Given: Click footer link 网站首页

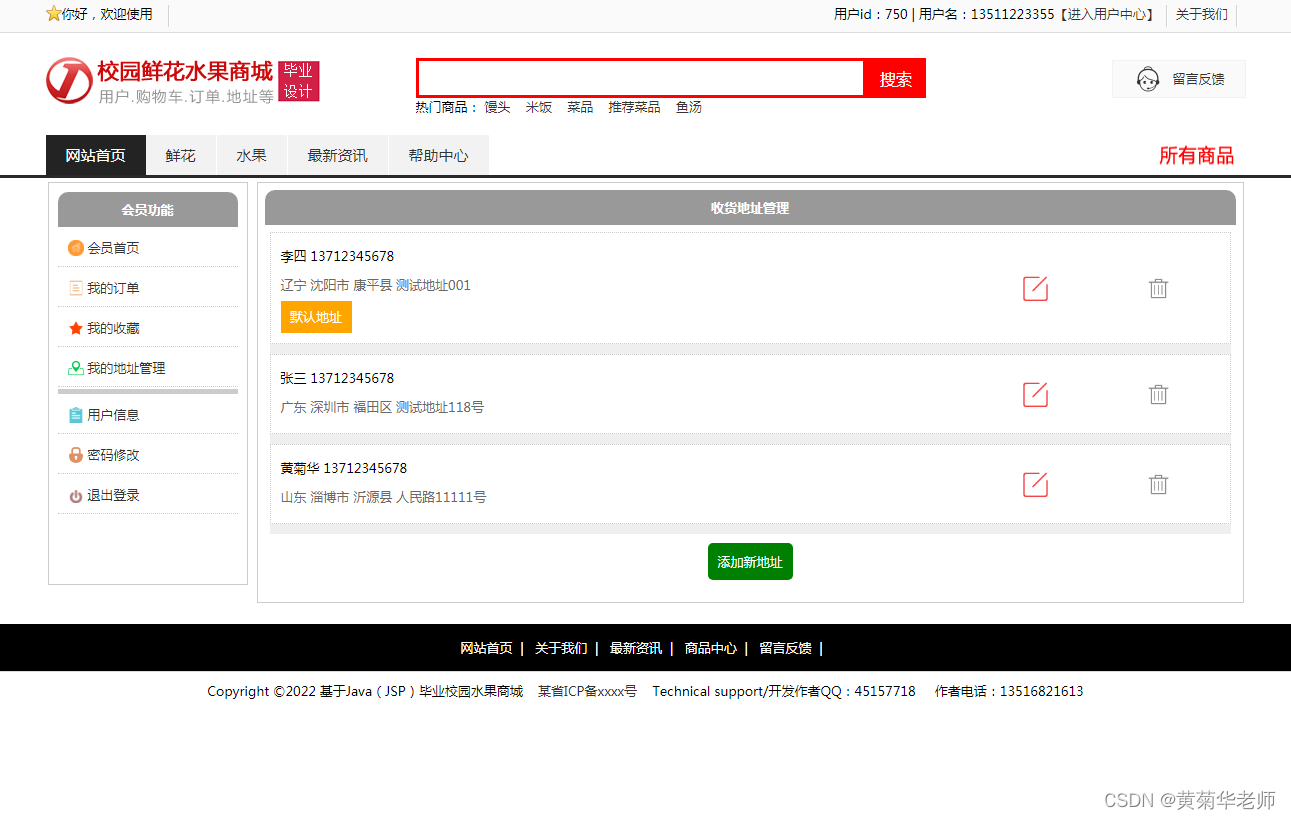Looking at the screenshot, I should (486, 648).
